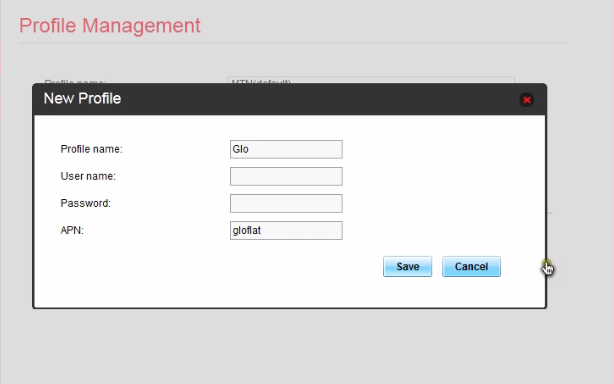Click the Save button
The height and width of the screenshot is (384, 614).
pyautogui.click(x=407, y=267)
